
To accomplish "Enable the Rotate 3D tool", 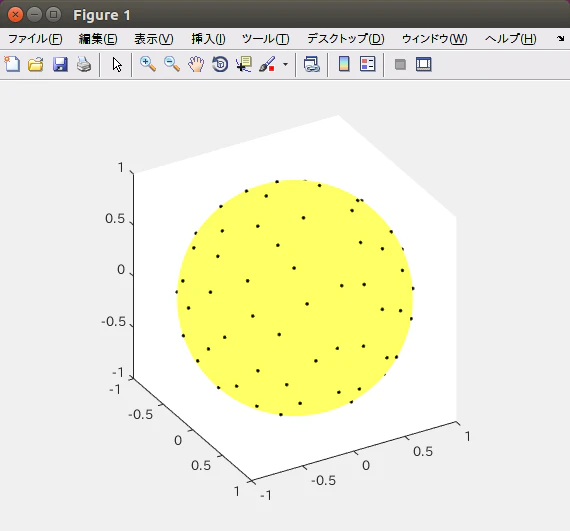I will [220, 65].
